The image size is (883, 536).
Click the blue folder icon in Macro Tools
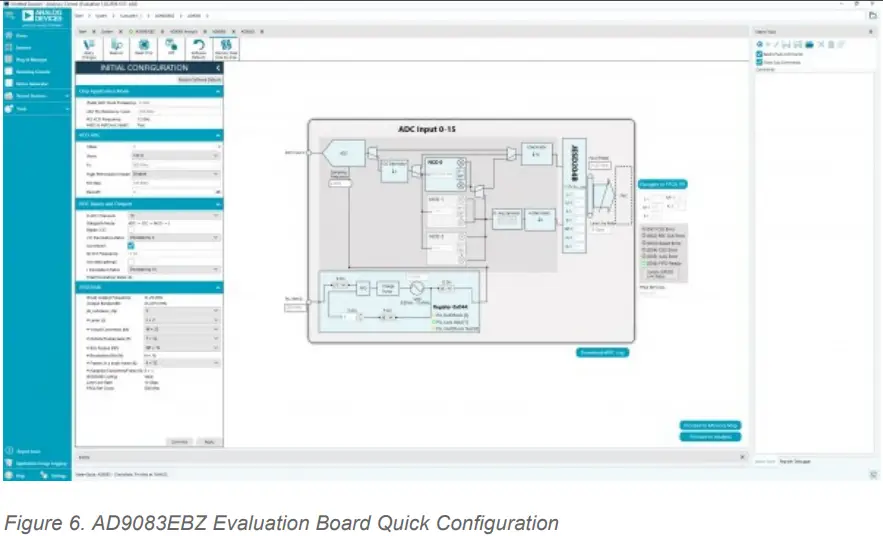[809, 44]
